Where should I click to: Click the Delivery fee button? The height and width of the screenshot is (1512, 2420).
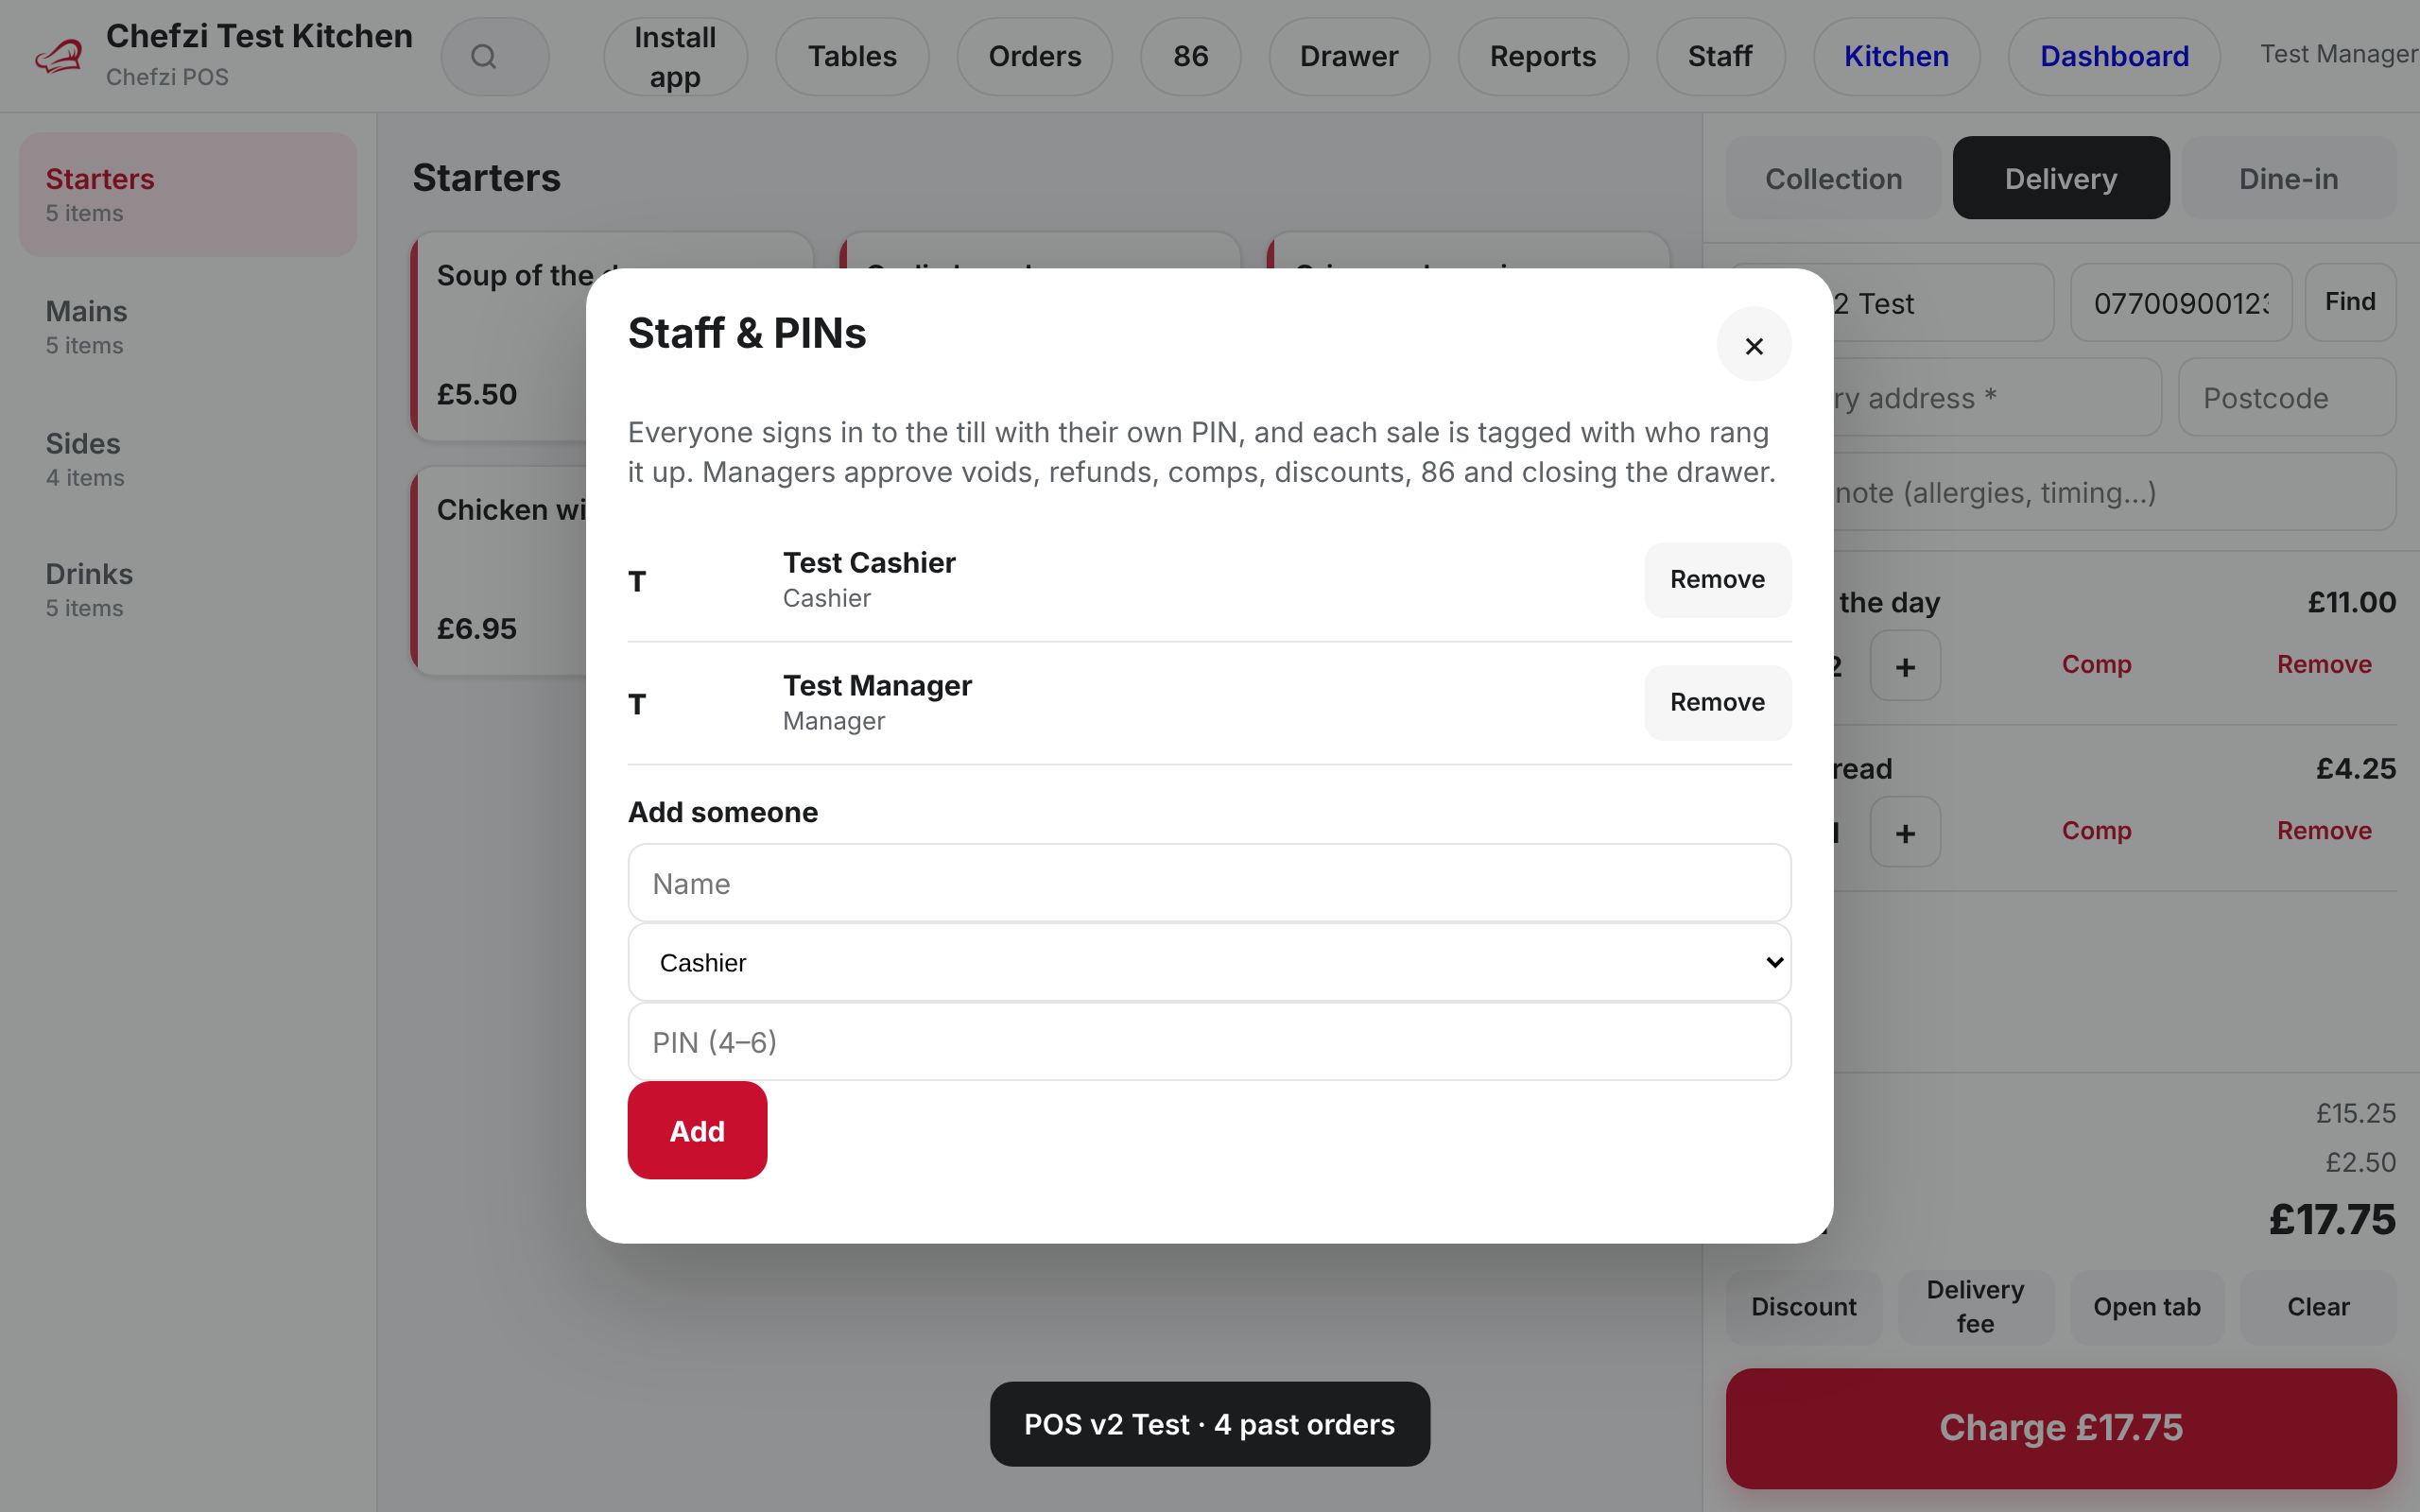coord(1975,1307)
